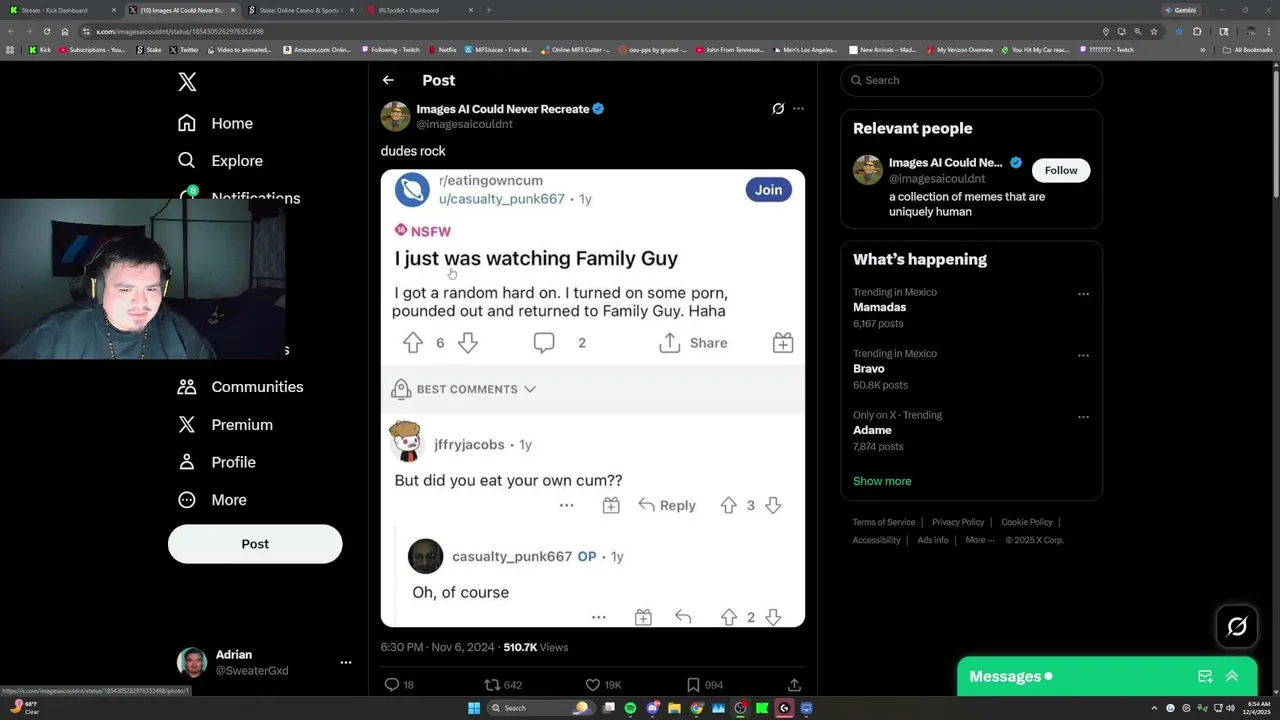Click the Grok icon on the post header
Viewport: 1280px width, 720px height.
pos(778,109)
